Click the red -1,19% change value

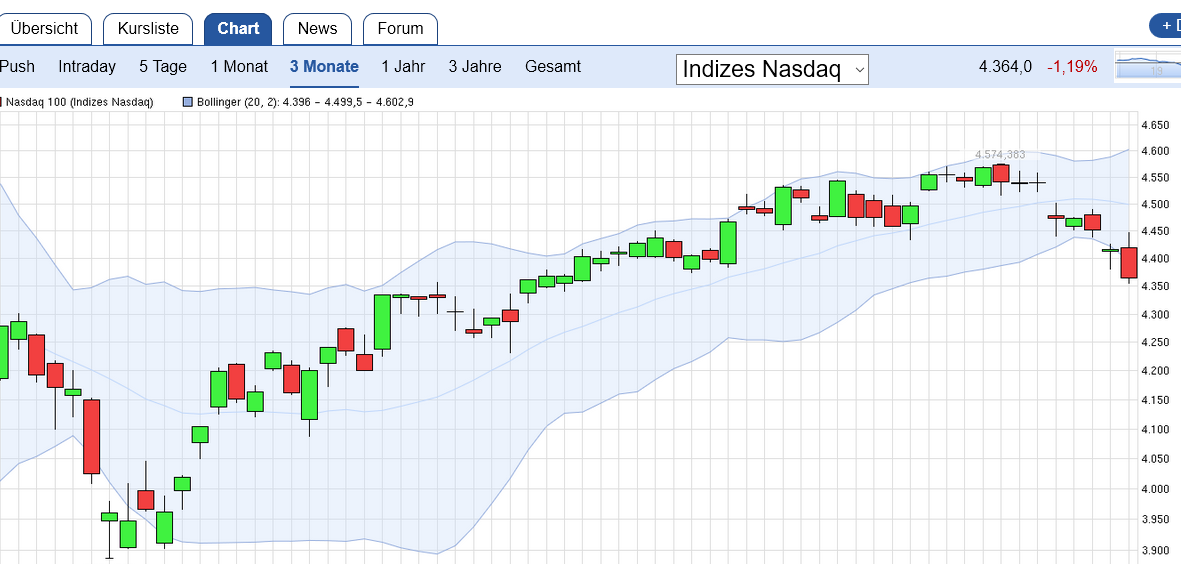1072,67
